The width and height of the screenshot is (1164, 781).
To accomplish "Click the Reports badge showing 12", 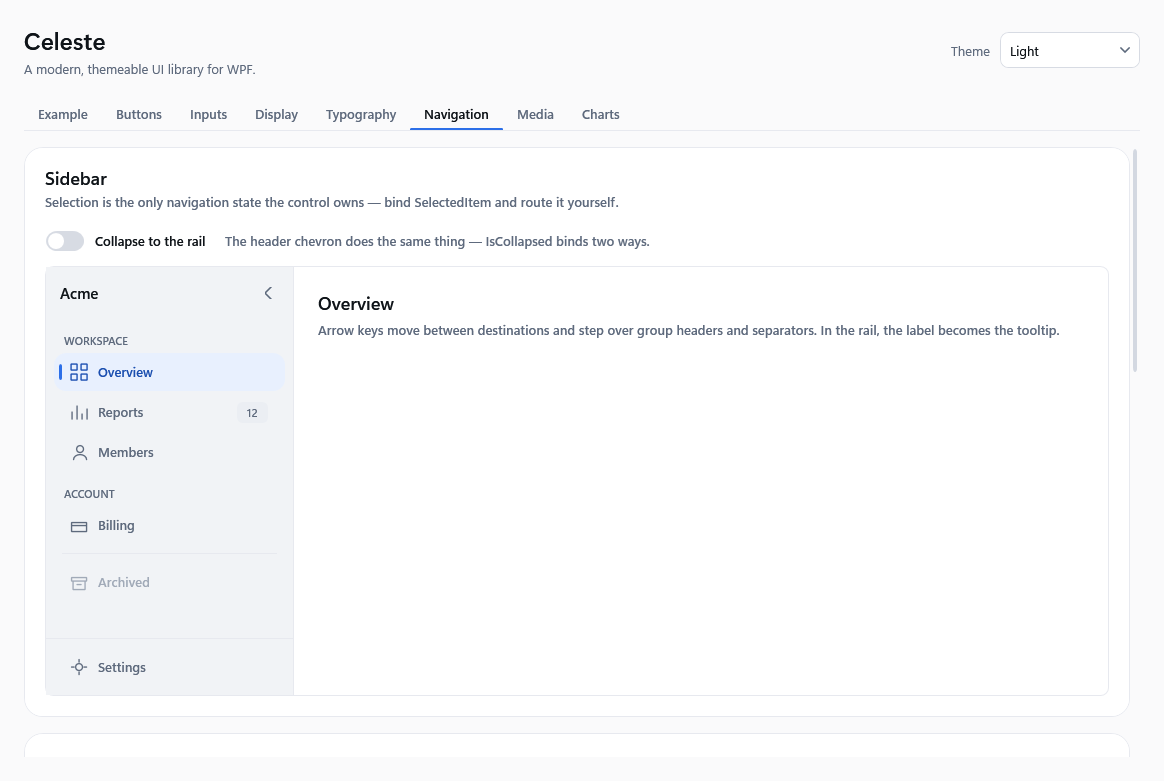I will 252,413.
